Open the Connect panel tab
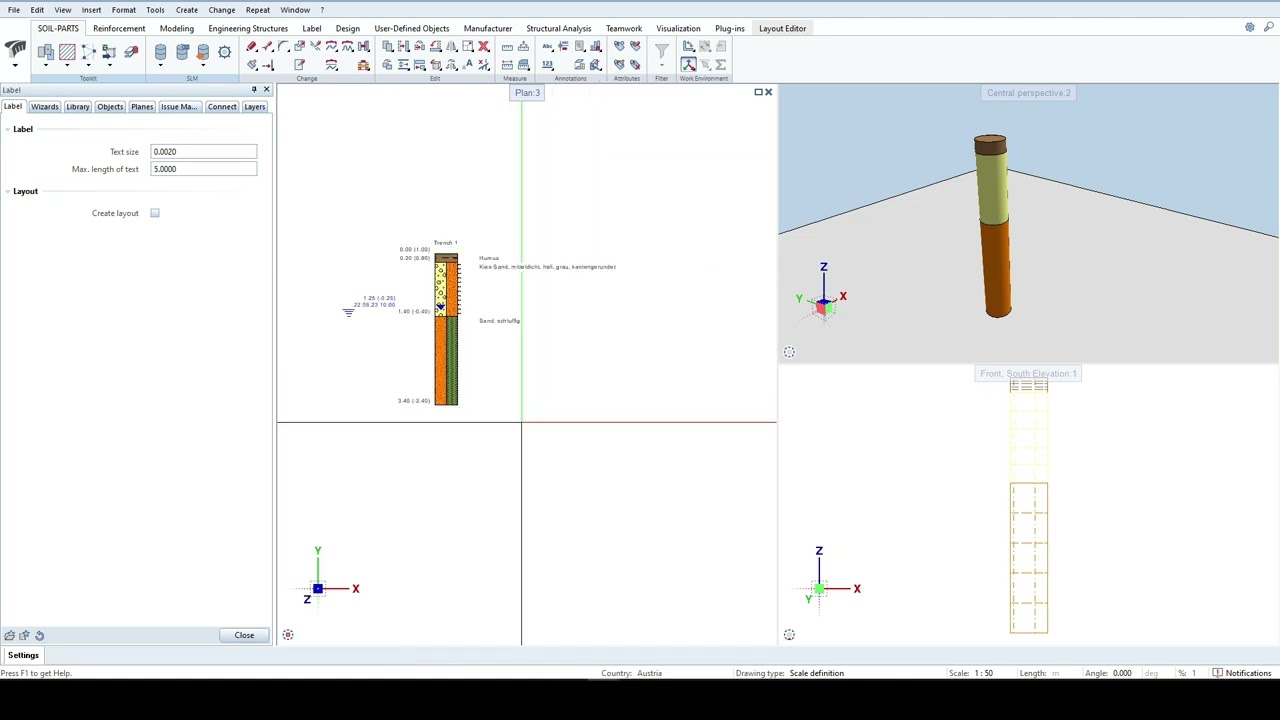1280x720 pixels. click(222, 107)
